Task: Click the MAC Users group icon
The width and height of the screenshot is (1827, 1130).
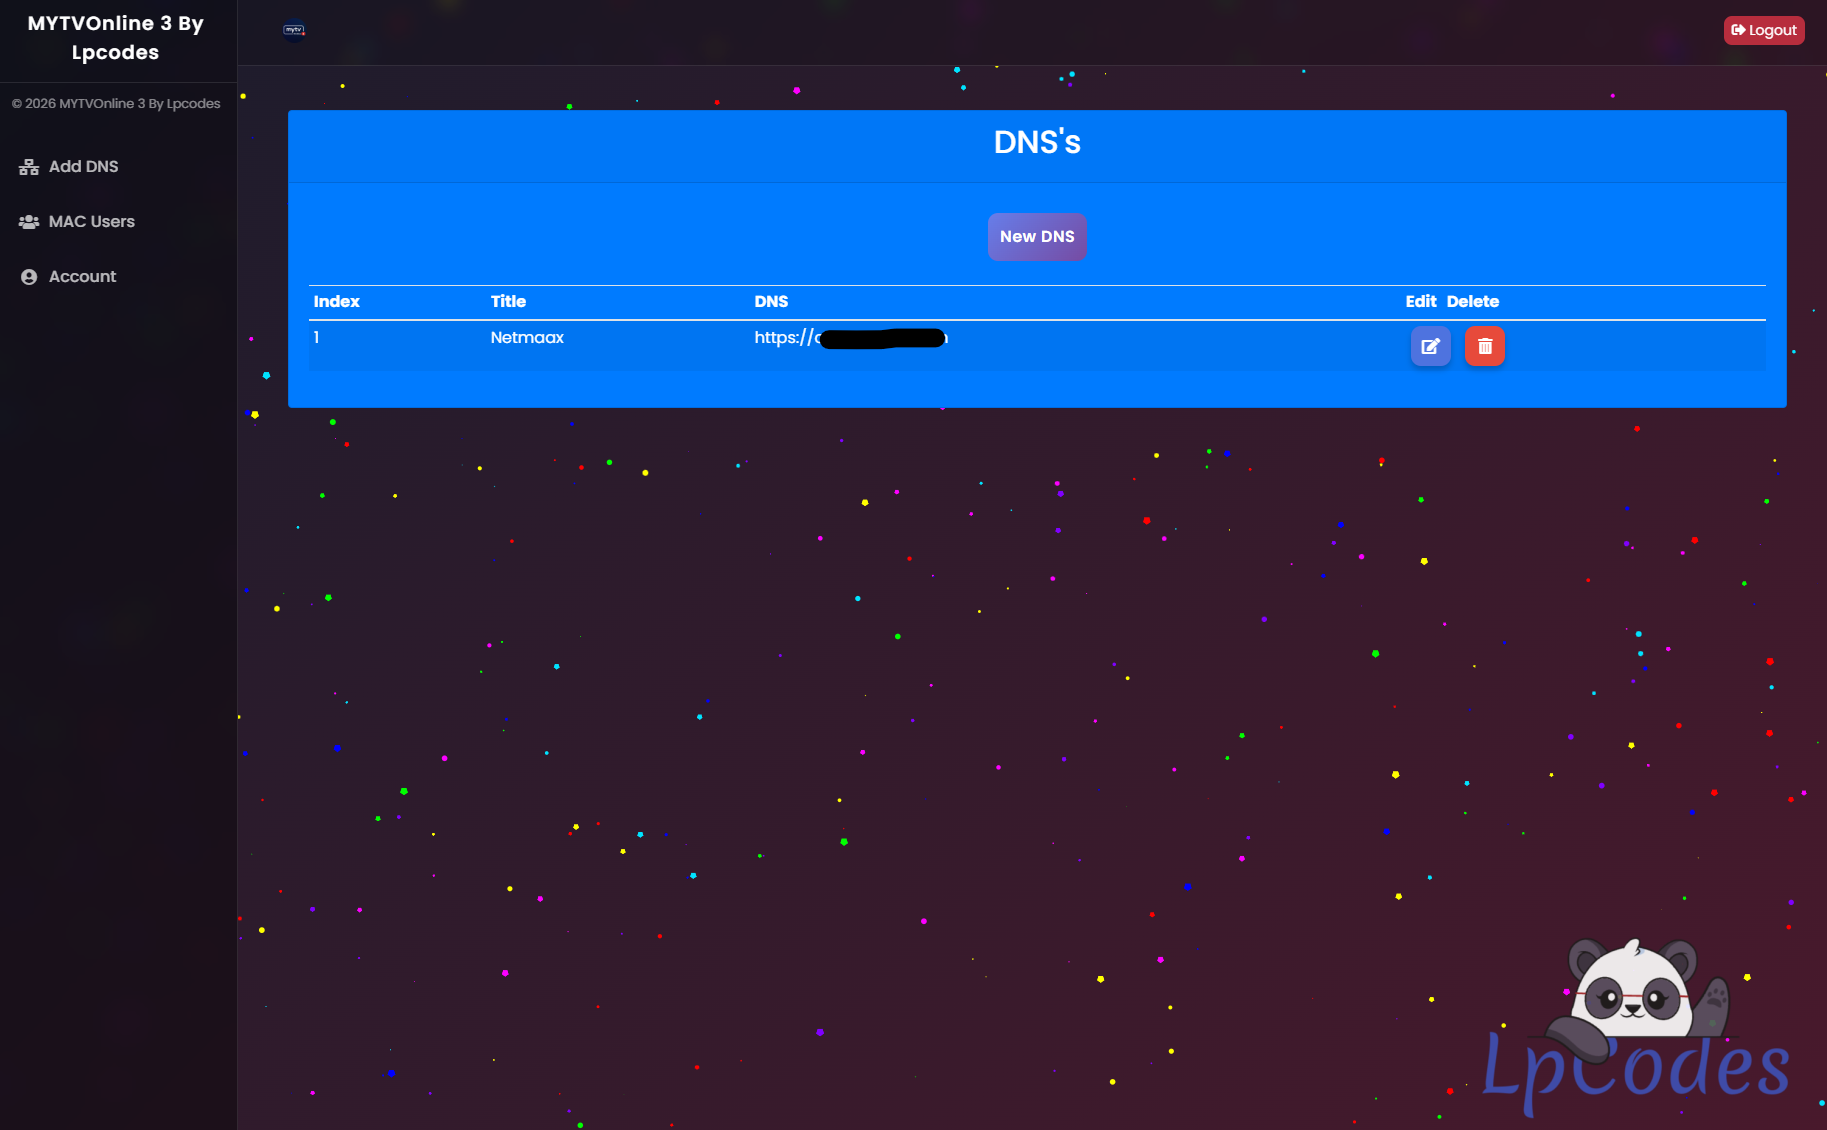Action: [29, 222]
